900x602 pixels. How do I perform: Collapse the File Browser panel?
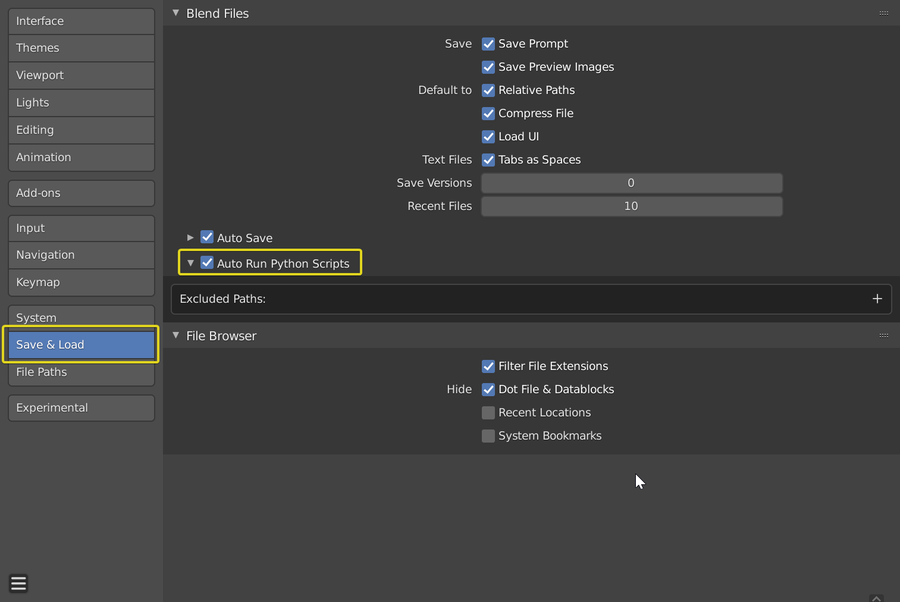176,336
